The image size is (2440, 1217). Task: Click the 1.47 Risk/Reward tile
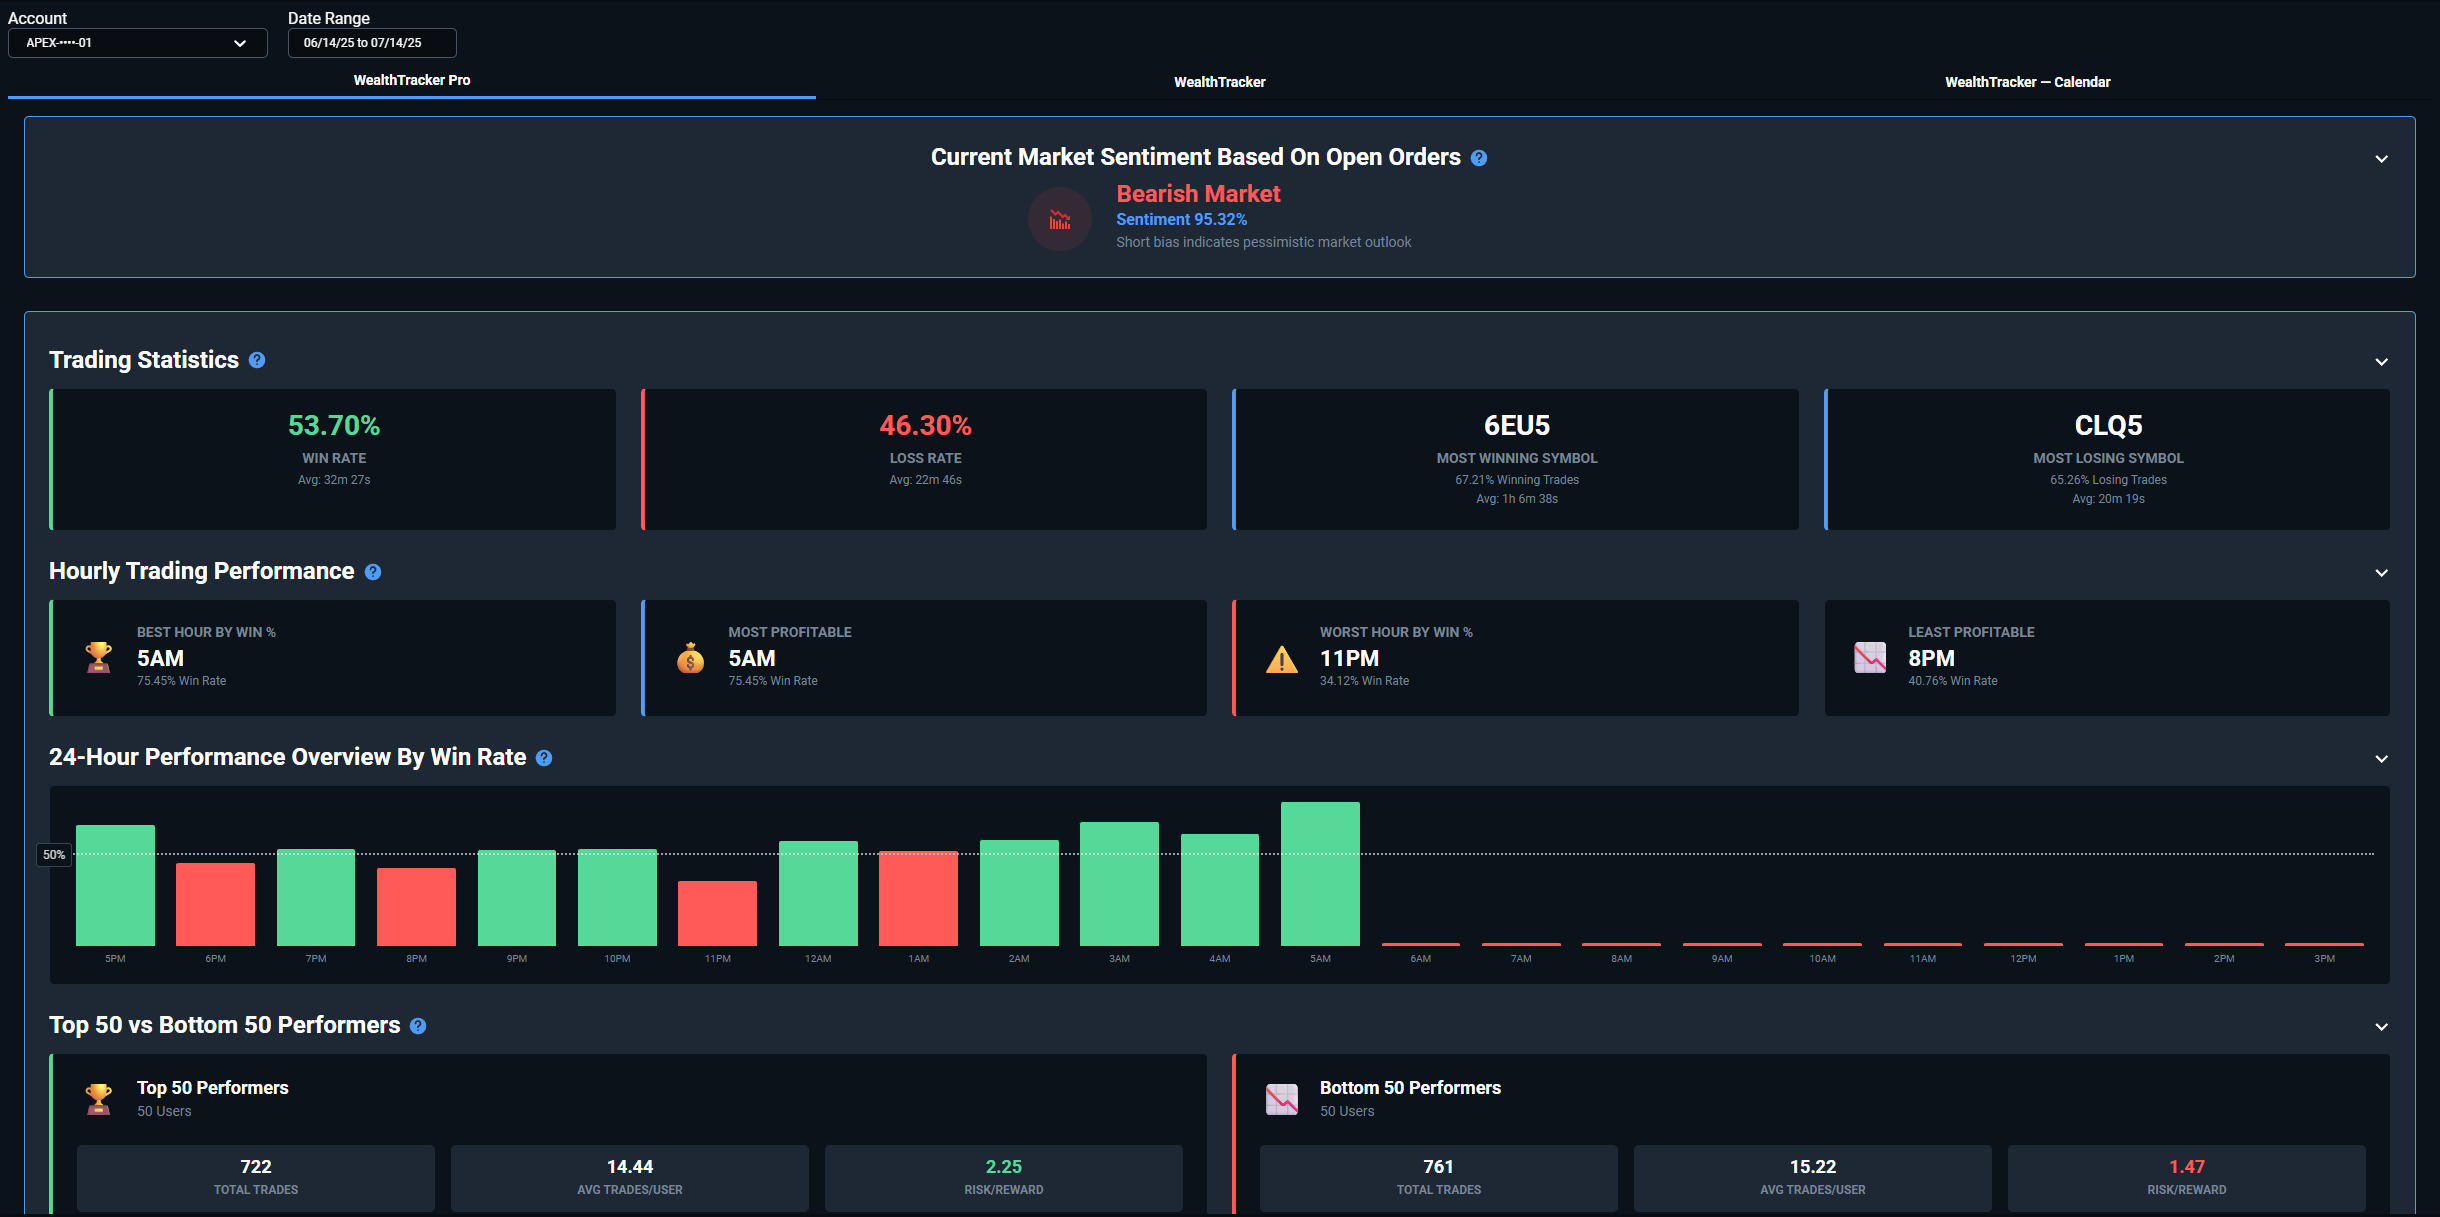2187,1177
